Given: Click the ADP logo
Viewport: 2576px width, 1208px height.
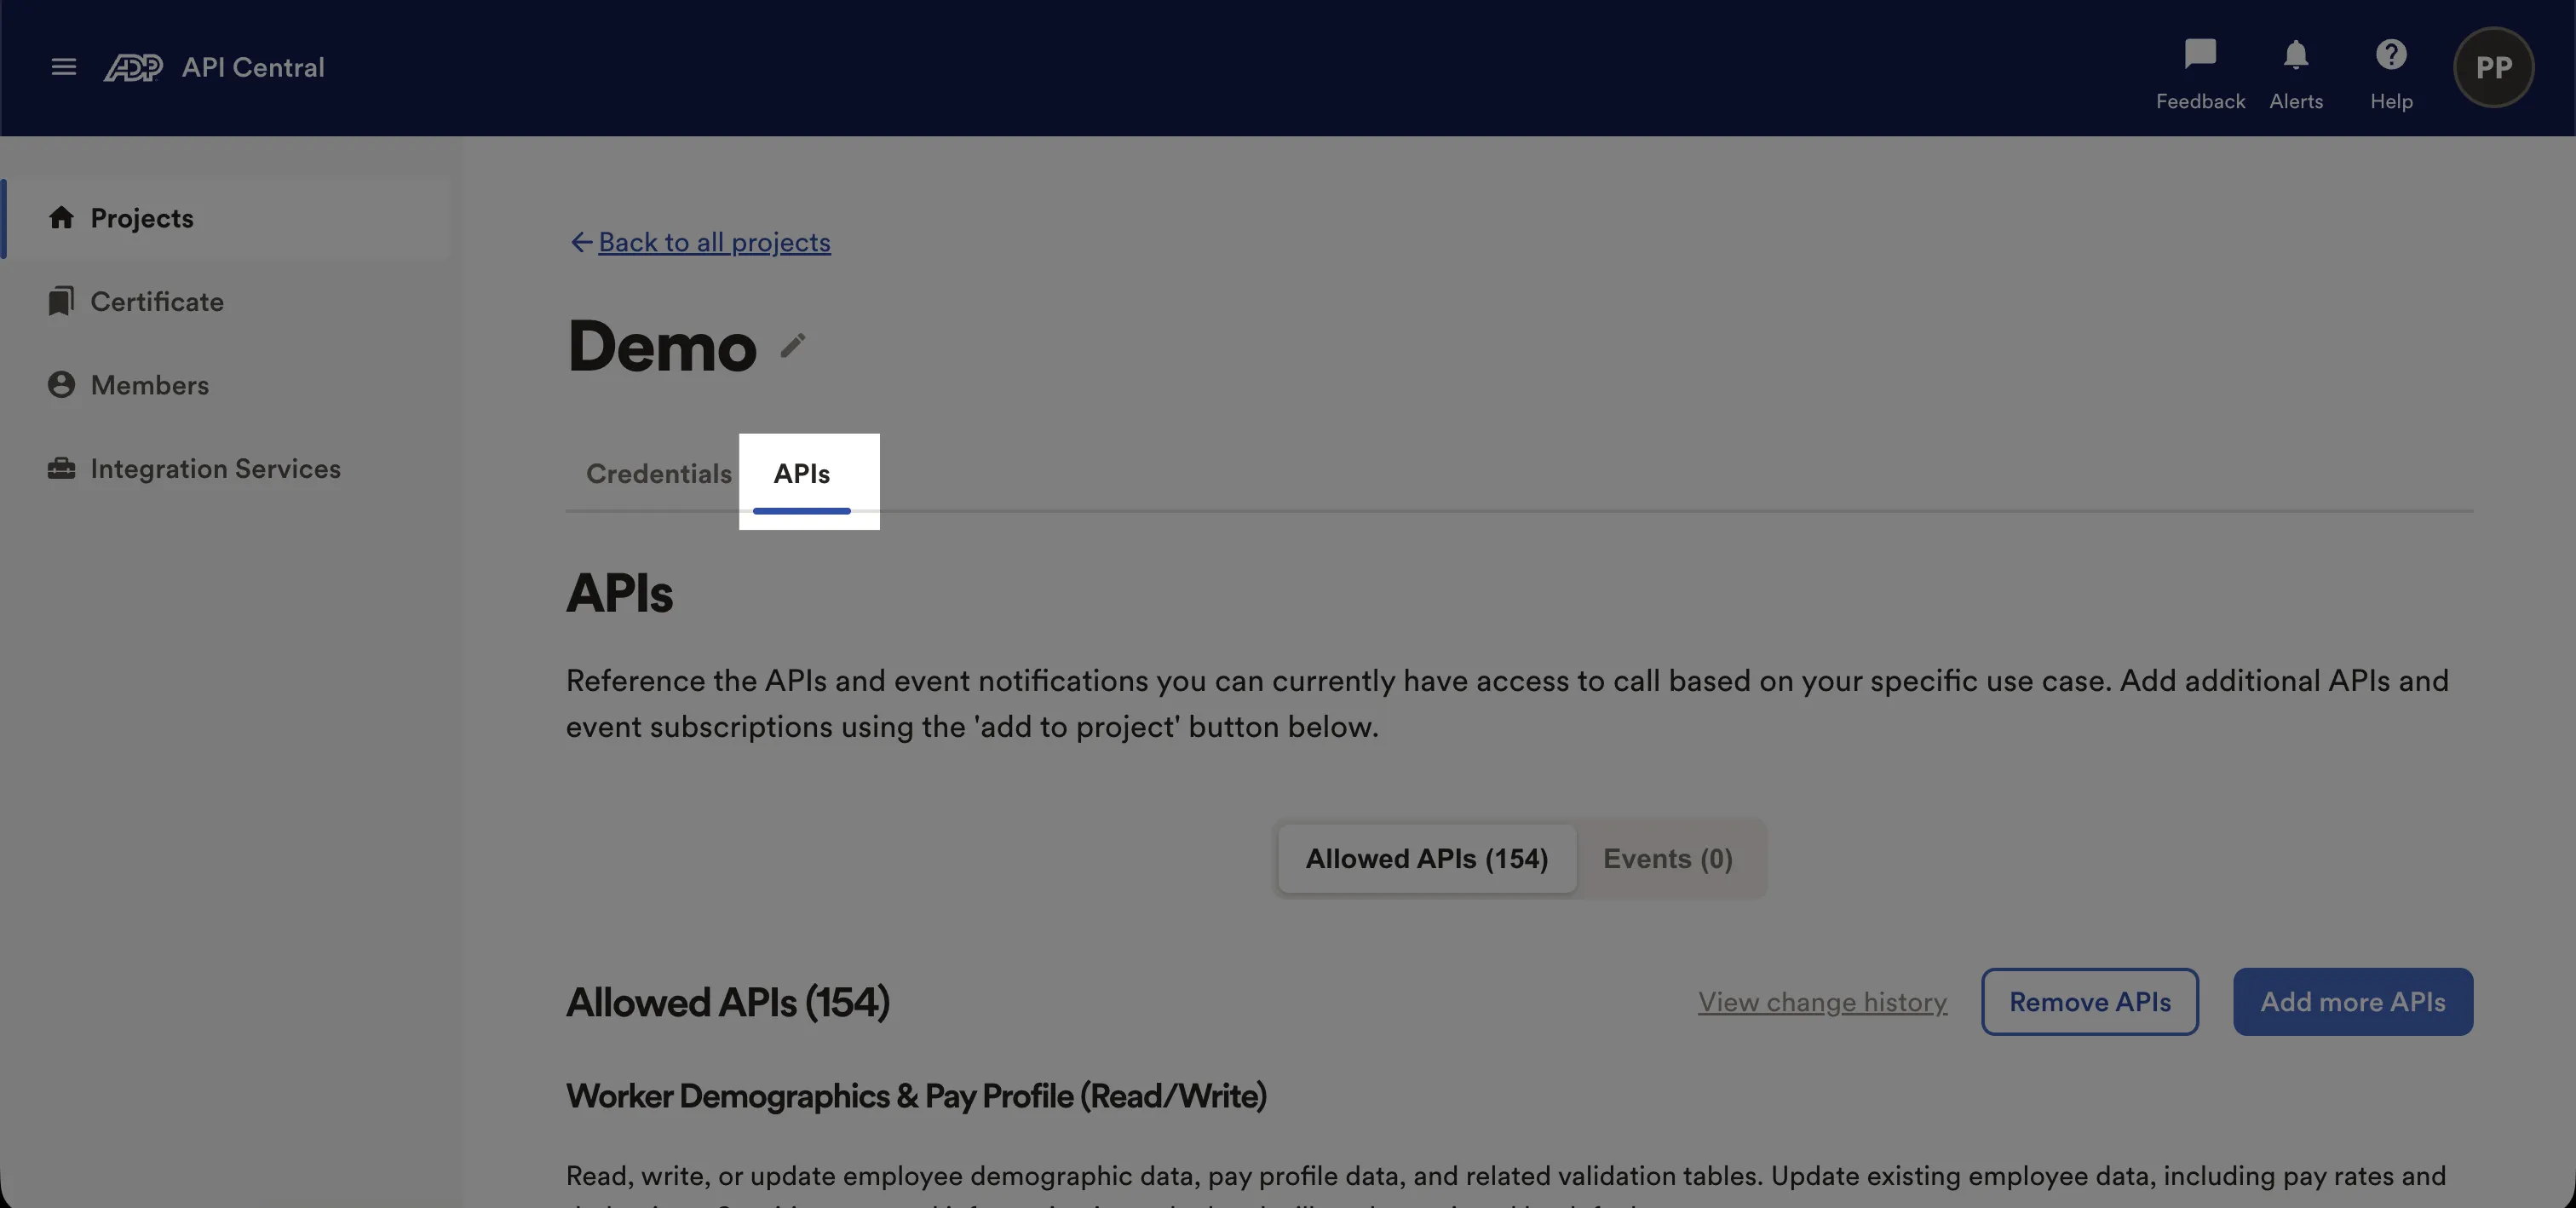Looking at the screenshot, I should point(133,67).
